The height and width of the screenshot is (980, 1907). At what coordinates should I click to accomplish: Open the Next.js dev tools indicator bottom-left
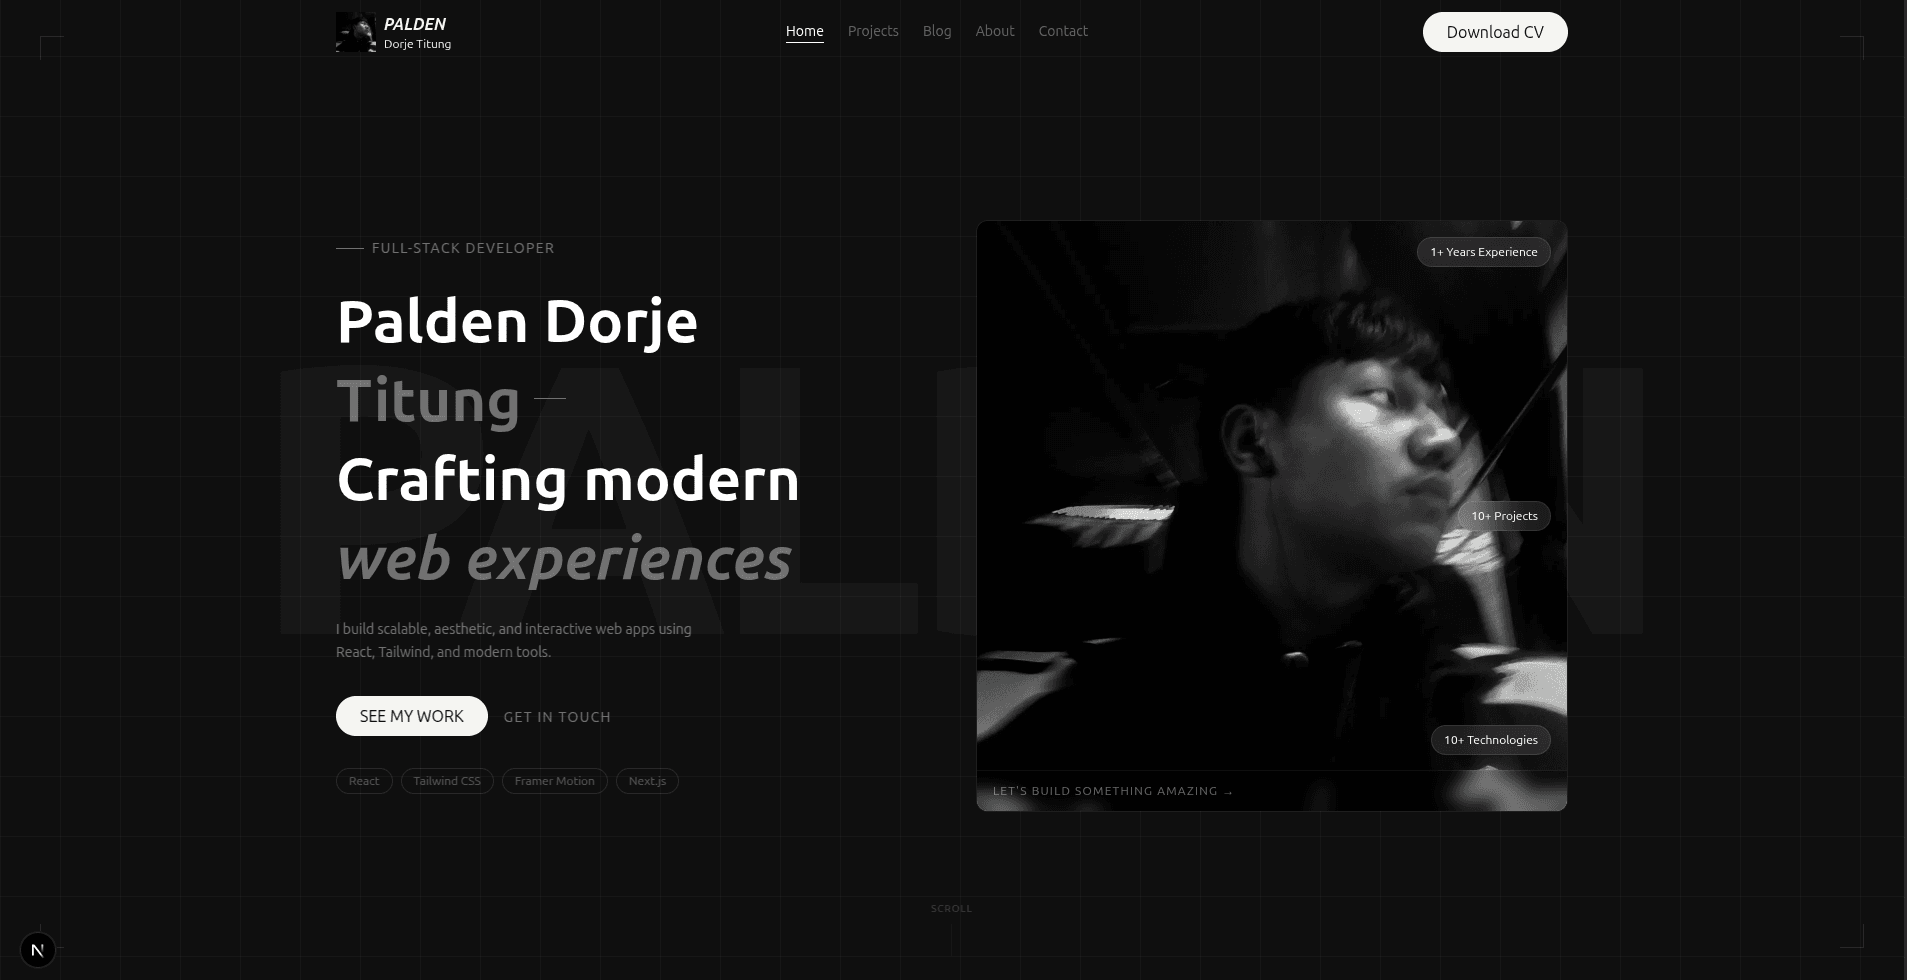tap(38, 948)
